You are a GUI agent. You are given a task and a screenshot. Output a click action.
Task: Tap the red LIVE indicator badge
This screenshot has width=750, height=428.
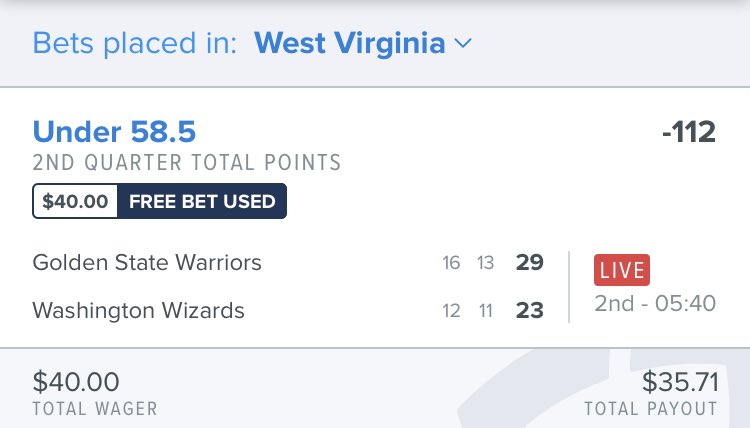pos(622,270)
